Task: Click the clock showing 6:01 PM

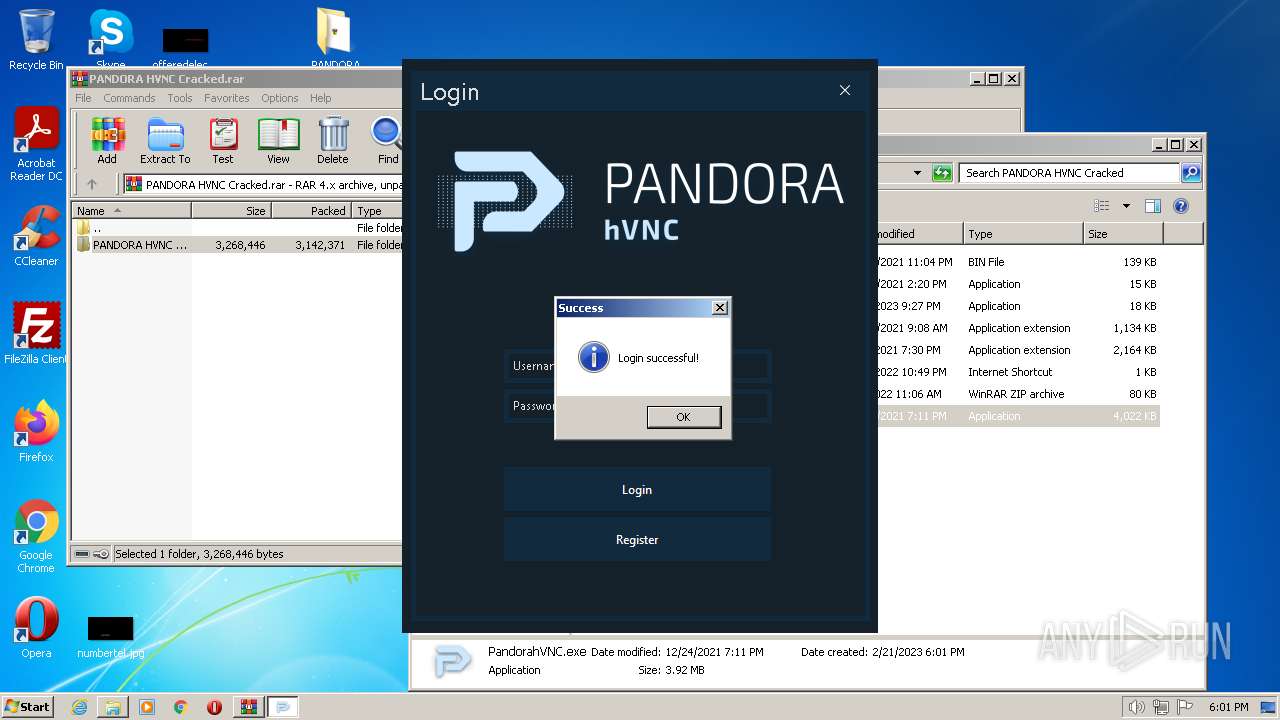Action: pos(1228,707)
